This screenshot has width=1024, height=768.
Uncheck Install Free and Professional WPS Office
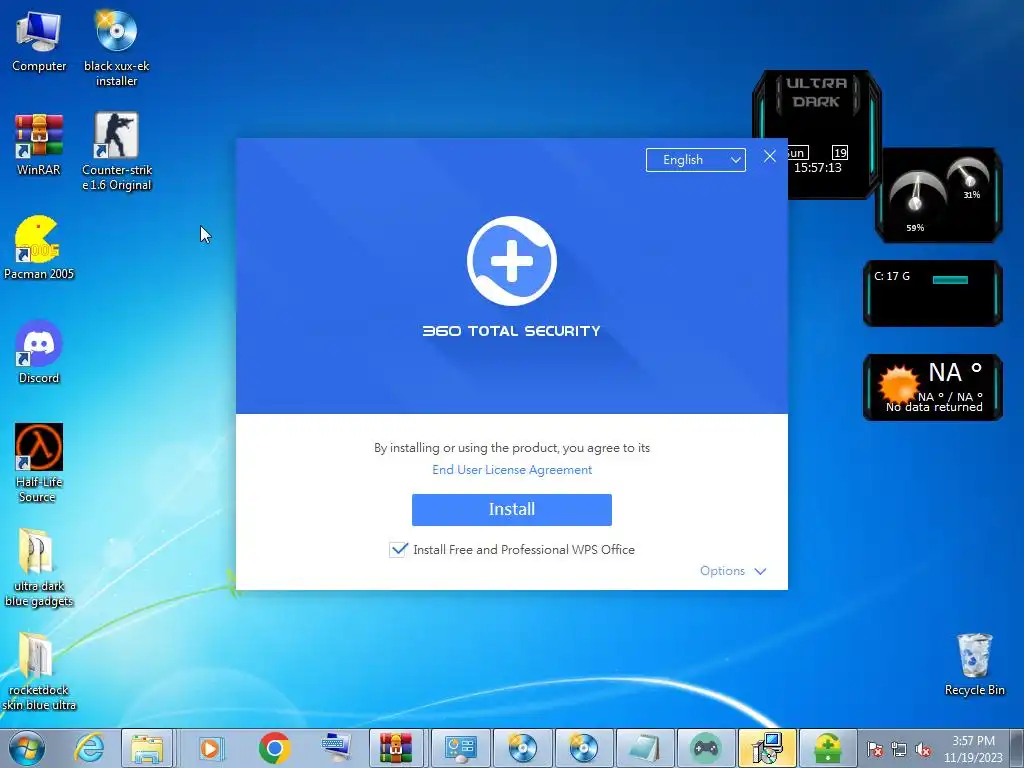[398, 549]
